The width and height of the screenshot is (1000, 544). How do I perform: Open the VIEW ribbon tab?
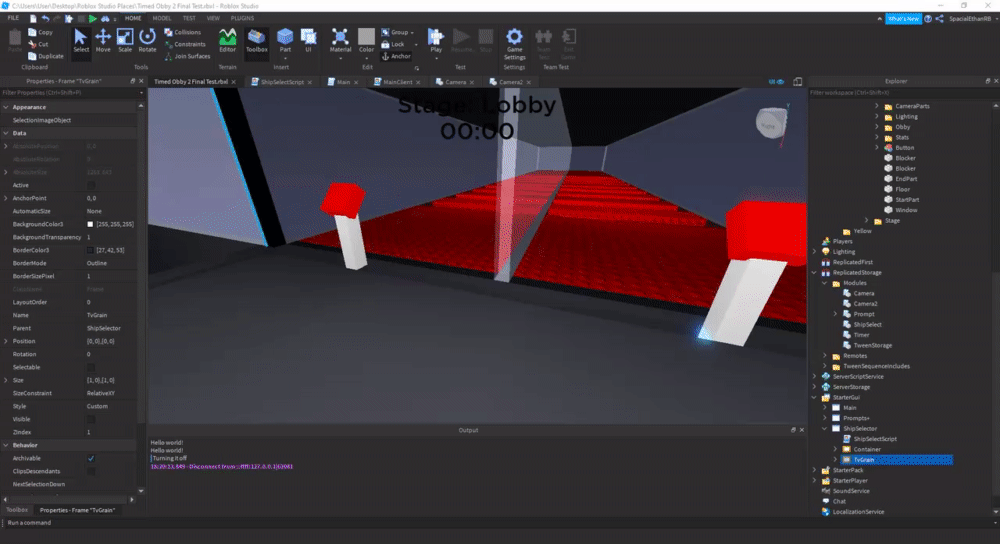click(x=213, y=18)
